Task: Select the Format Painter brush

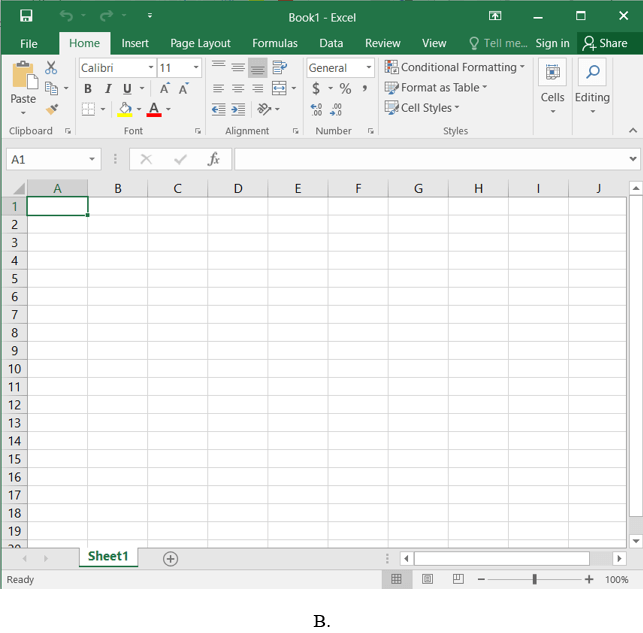Action: [51, 110]
